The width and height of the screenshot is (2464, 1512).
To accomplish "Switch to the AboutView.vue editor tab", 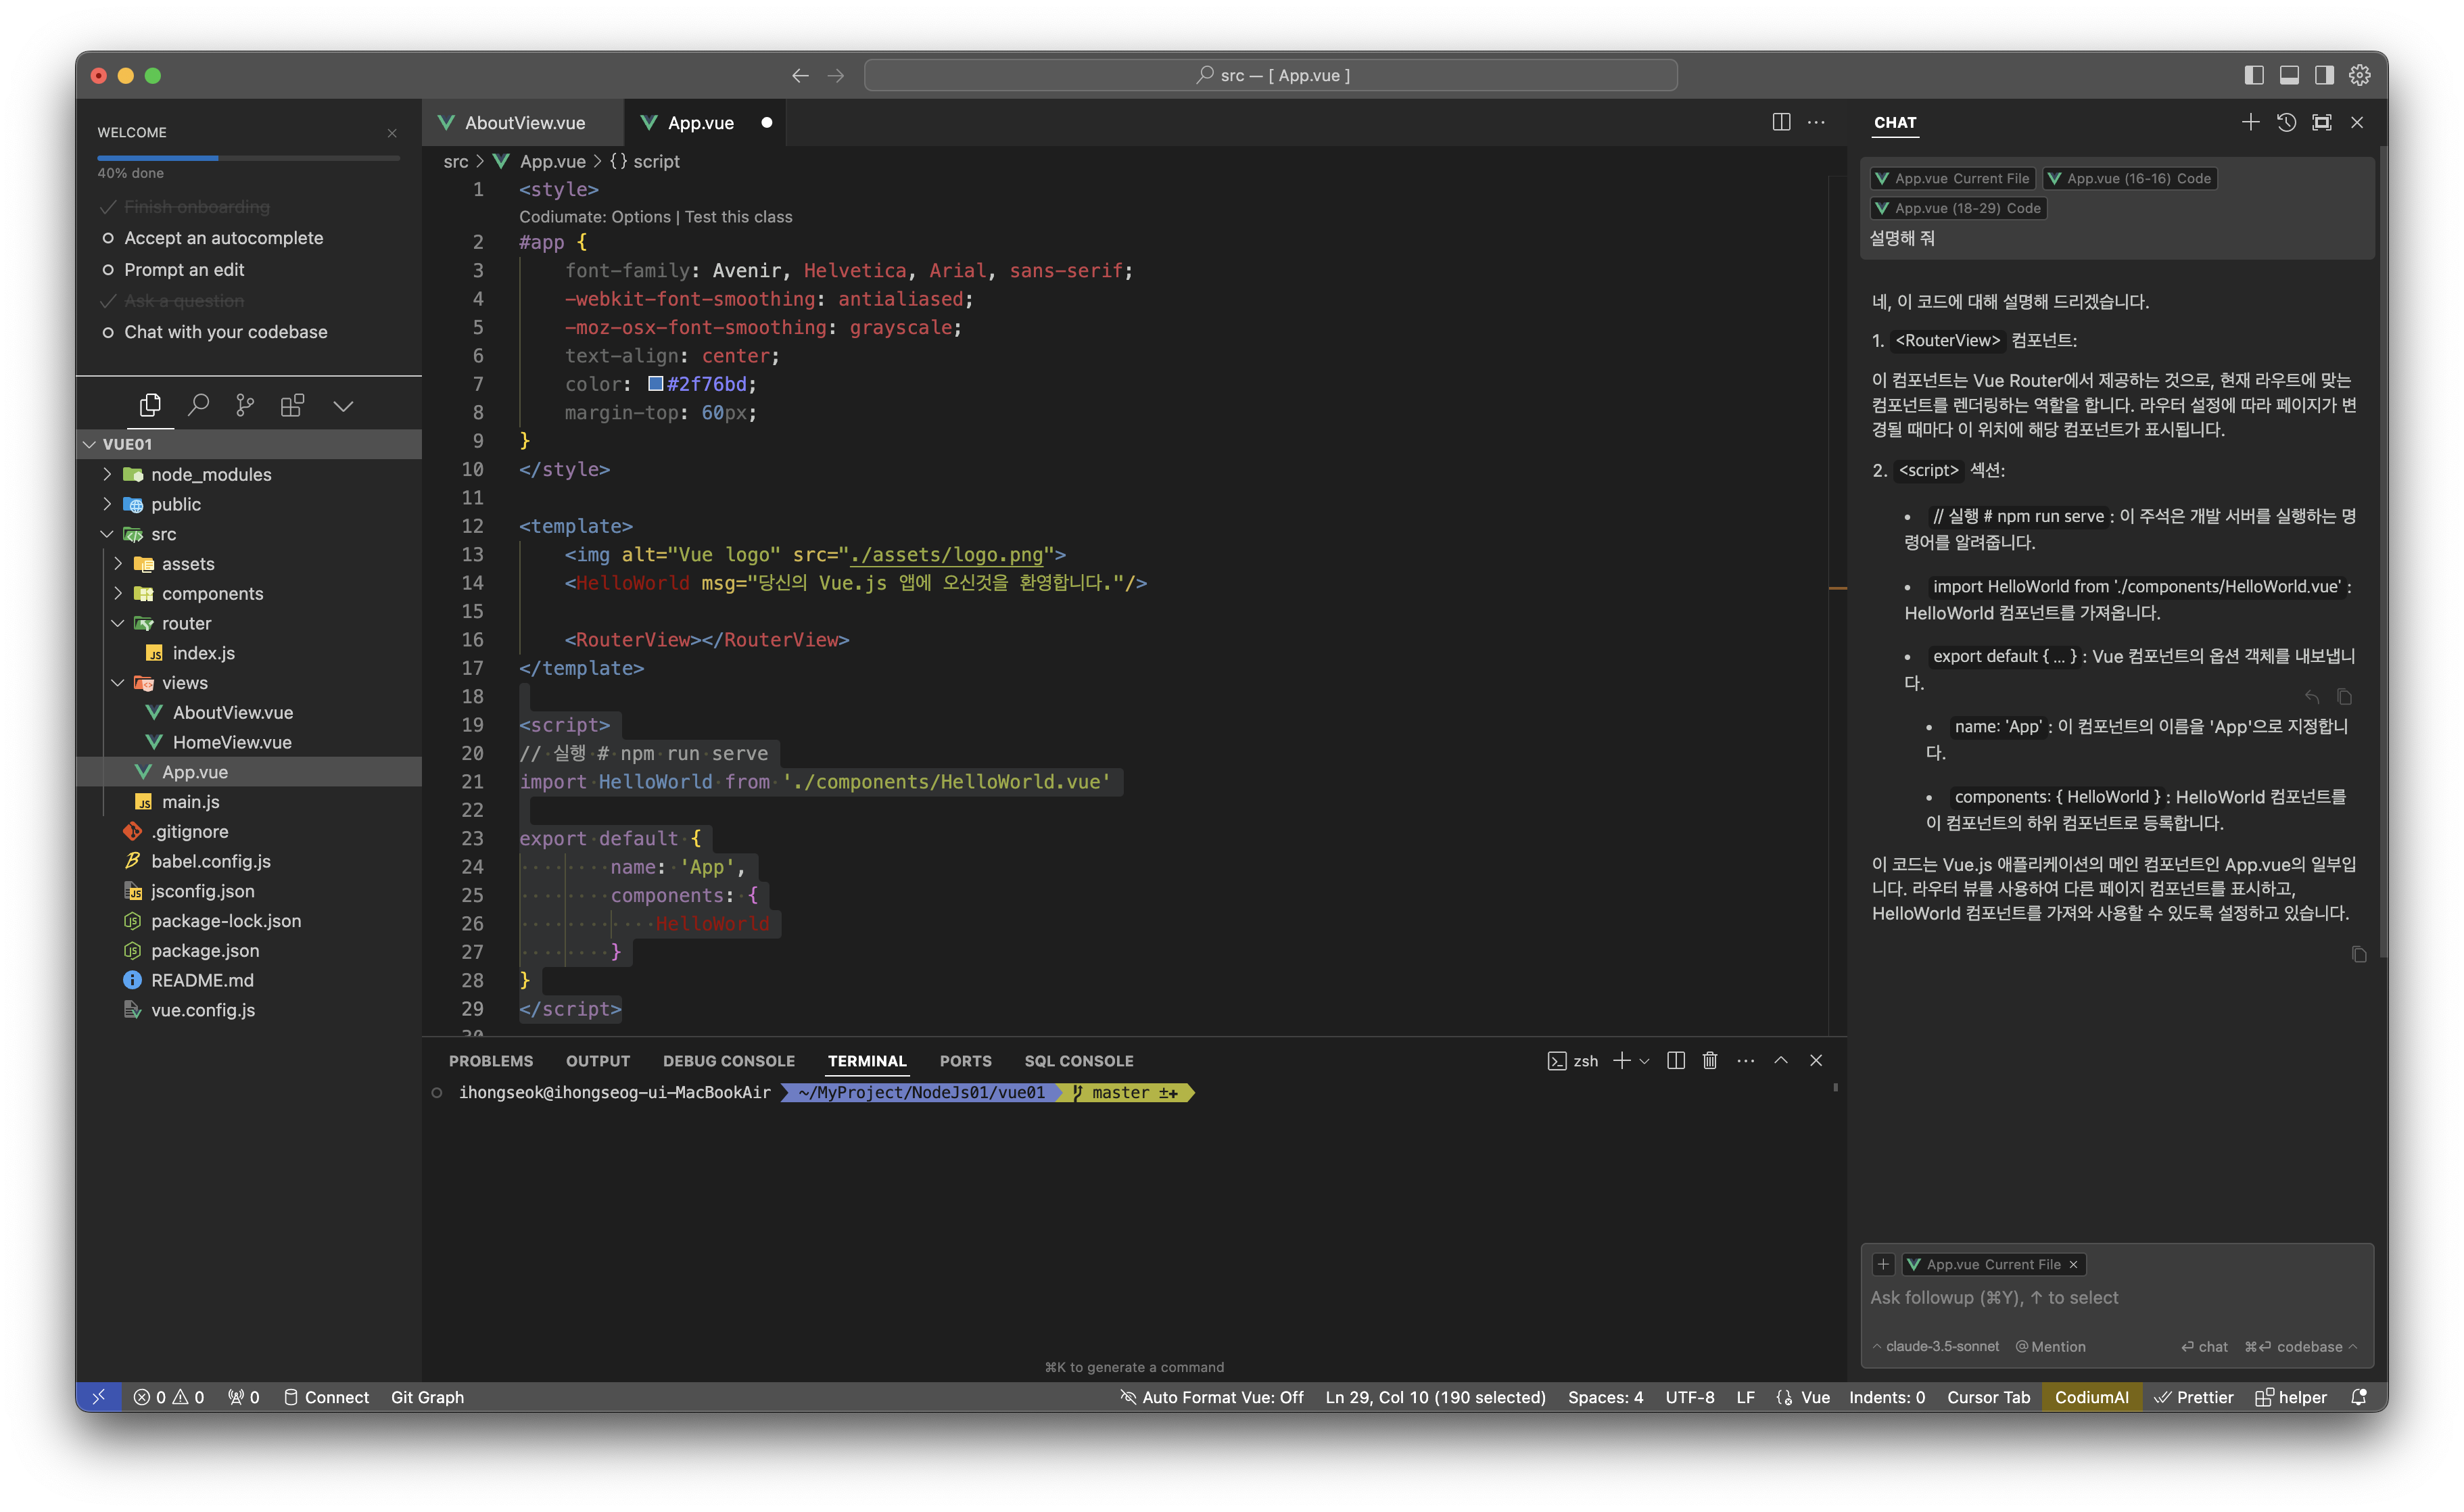I will (524, 123).
